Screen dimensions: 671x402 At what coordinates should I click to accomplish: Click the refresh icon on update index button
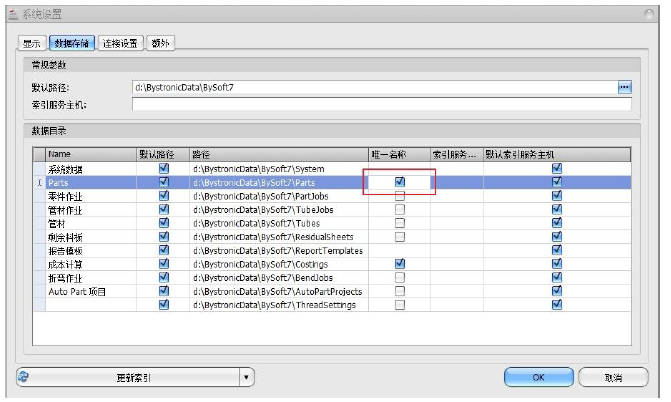click(24, 377)
